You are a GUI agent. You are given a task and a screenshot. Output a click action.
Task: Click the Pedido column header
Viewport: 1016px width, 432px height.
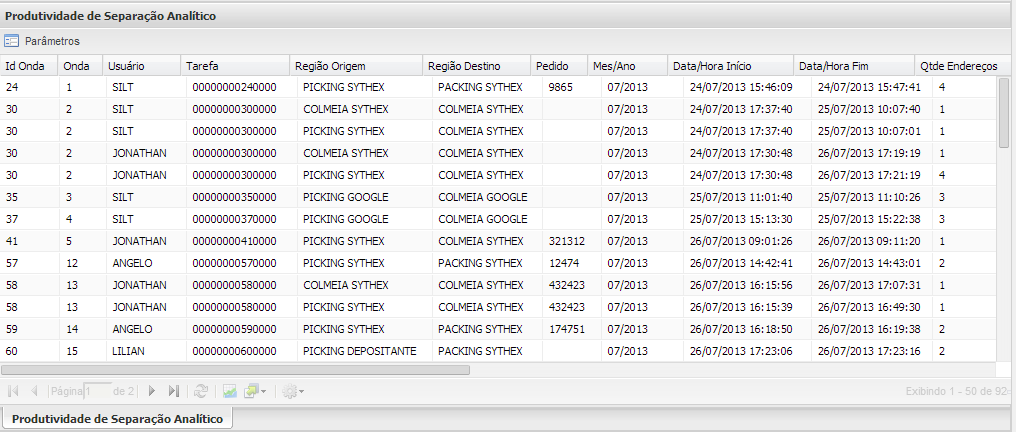[552, 66]
